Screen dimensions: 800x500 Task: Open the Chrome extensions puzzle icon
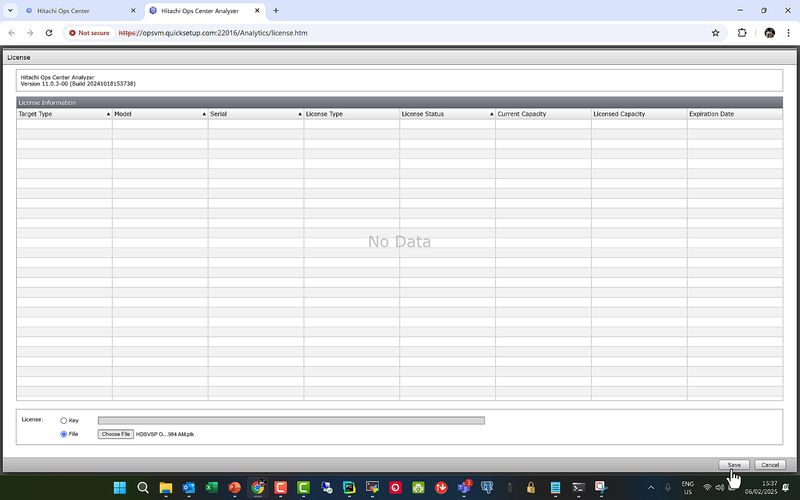pos(742,33)
